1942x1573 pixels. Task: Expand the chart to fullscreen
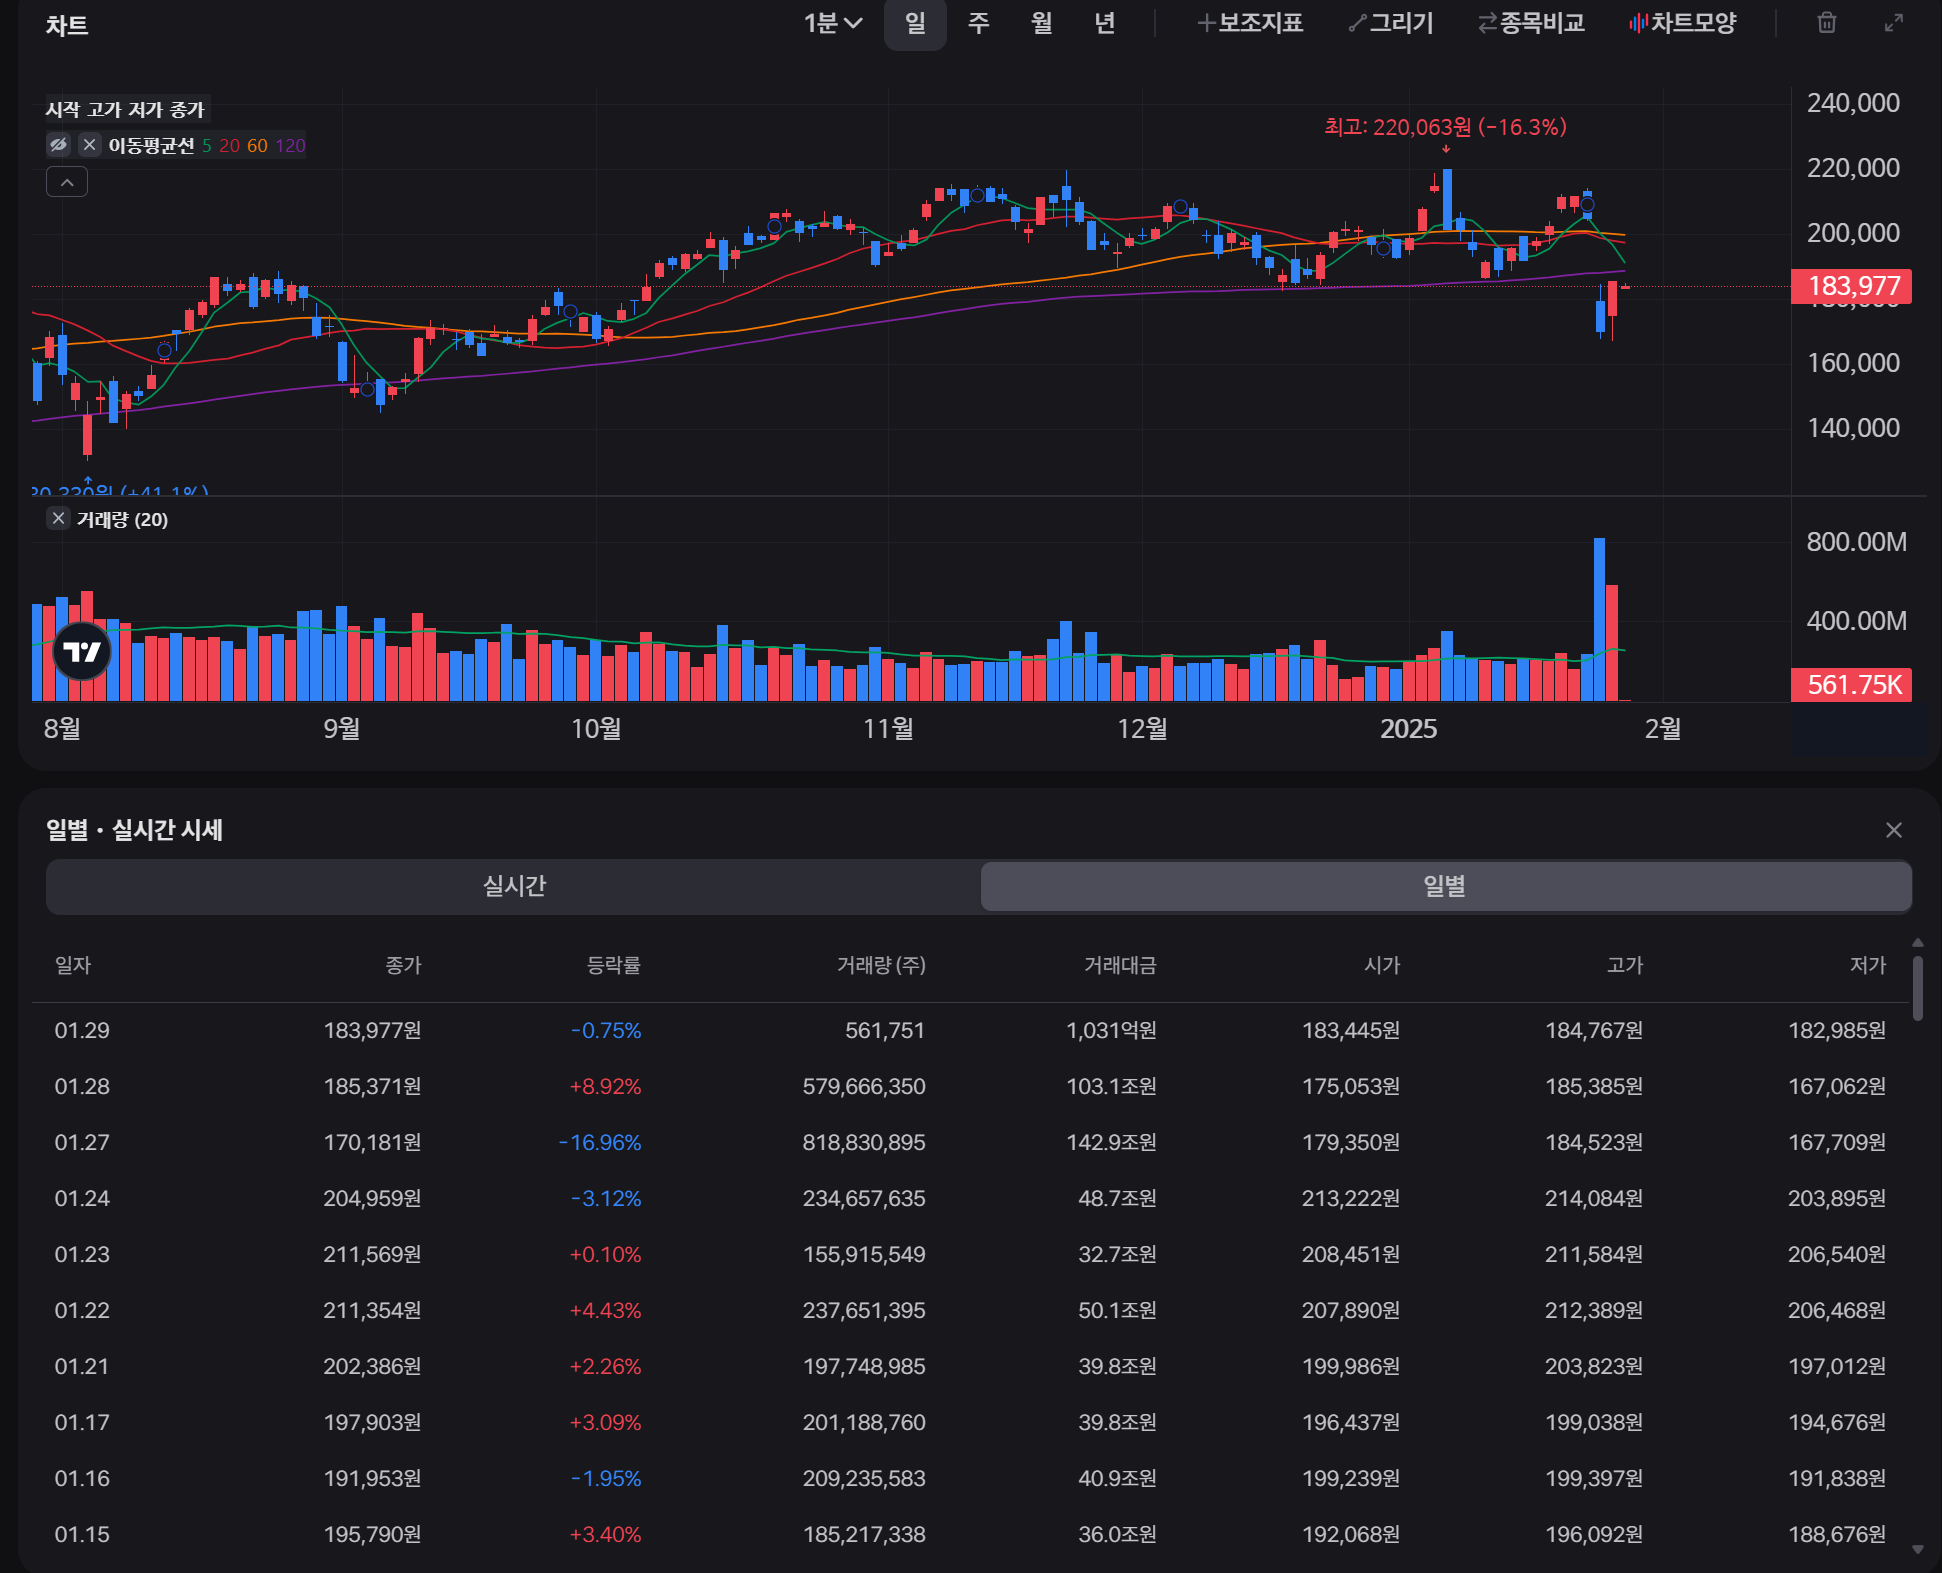coord(1893,23)
